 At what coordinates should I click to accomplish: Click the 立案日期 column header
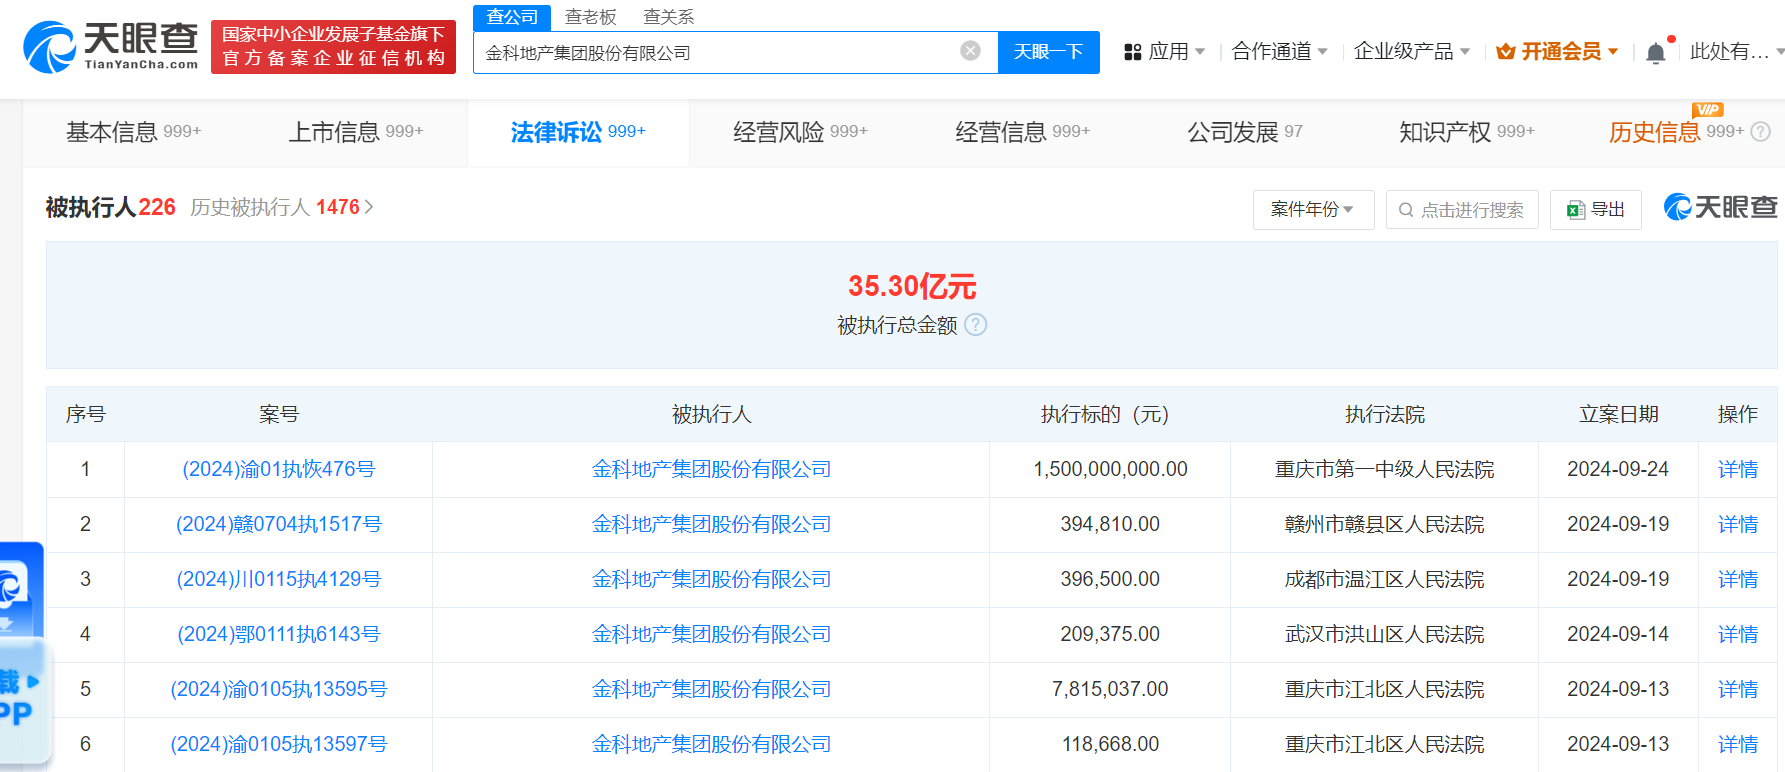pyautogui.click(x=1618, y=414)
